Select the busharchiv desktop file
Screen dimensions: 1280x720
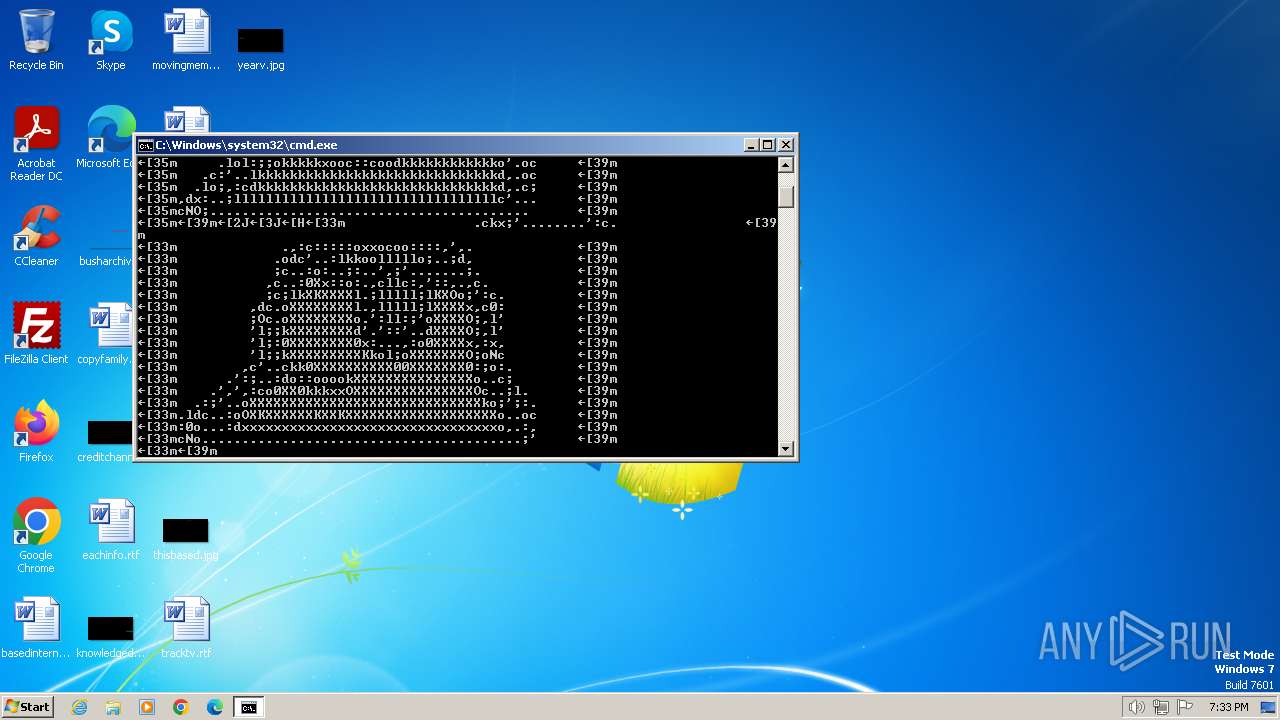click(x=106, y=254)
